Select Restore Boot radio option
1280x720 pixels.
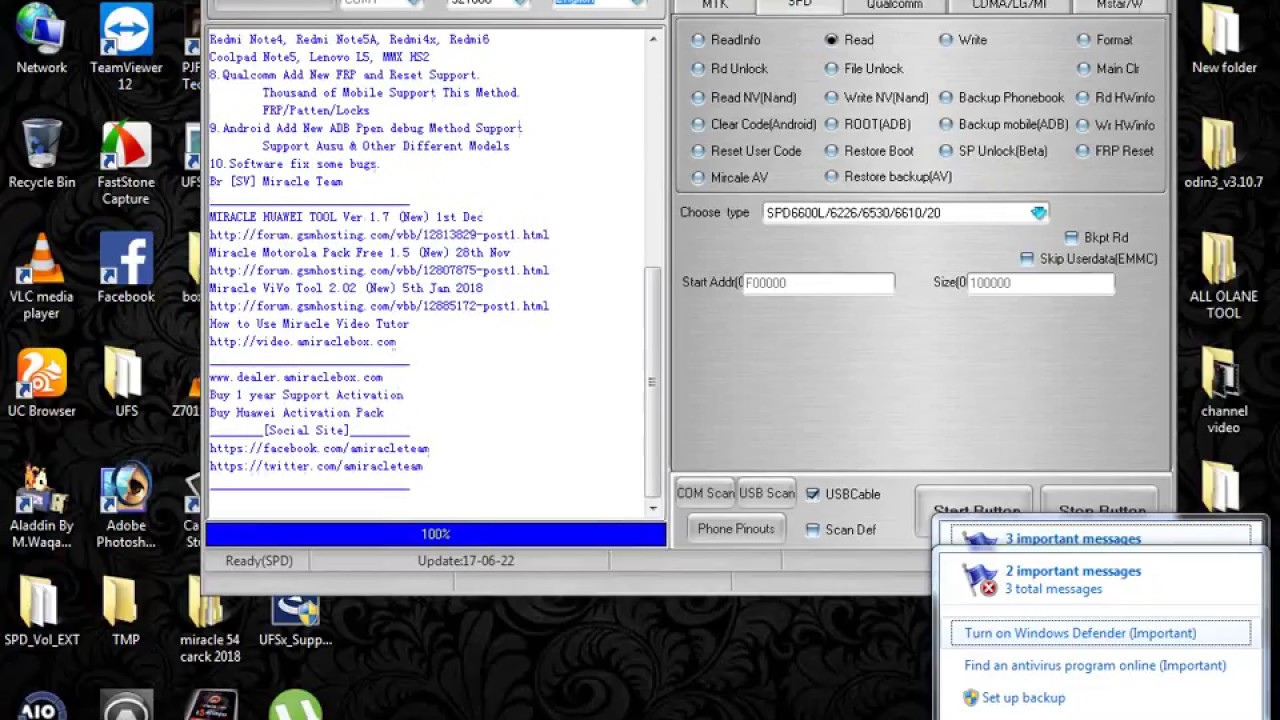pyautogui.click(x=832, y=151)
